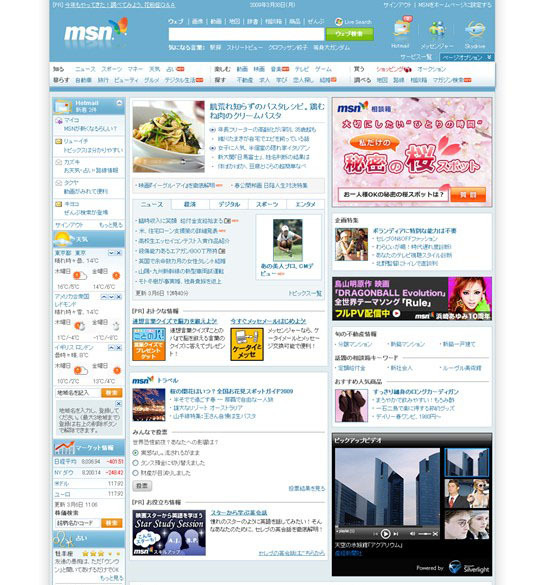550x585 pixels.
Task: Click the Live Search logo
Action: (x=353, y=22)
